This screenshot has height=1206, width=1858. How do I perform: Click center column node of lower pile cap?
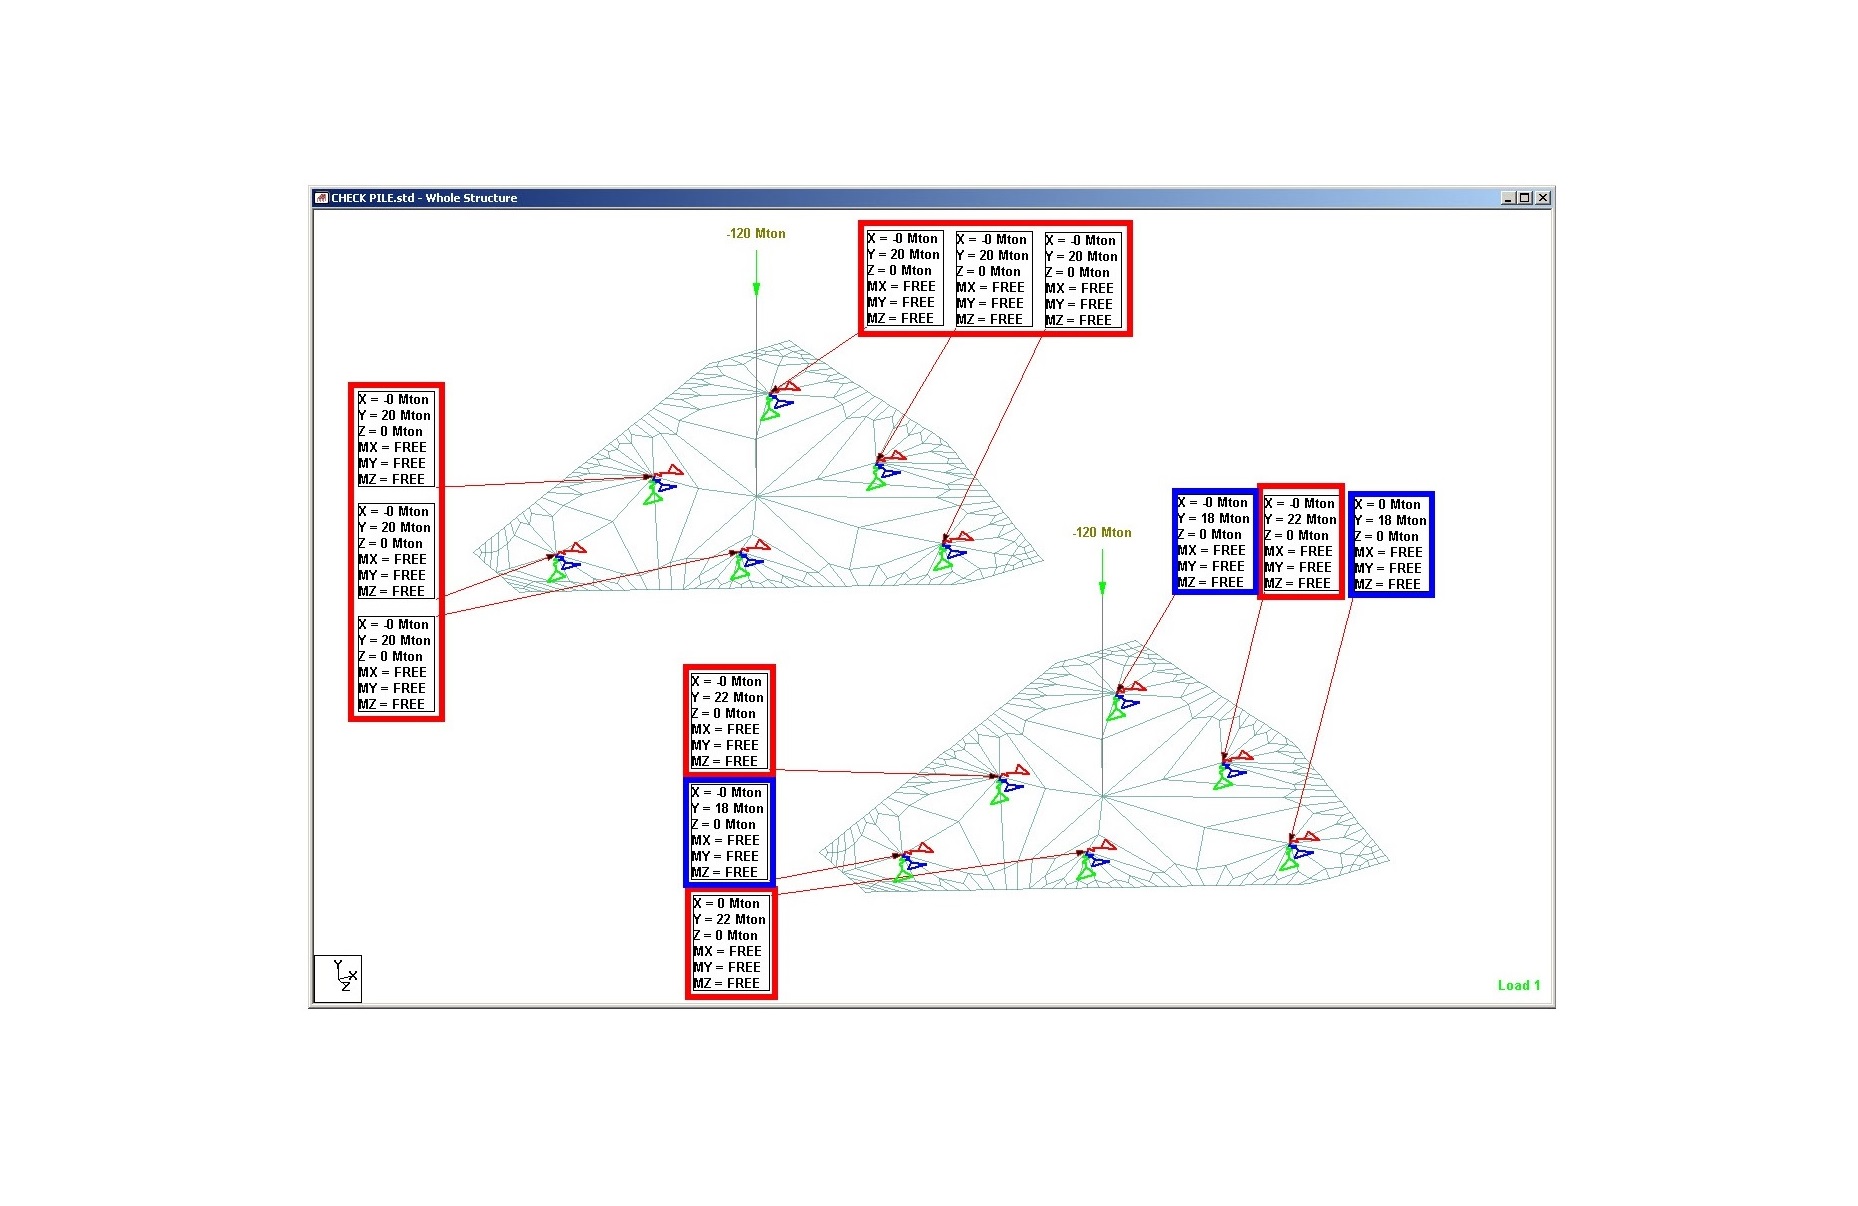tap(1102, 796)
